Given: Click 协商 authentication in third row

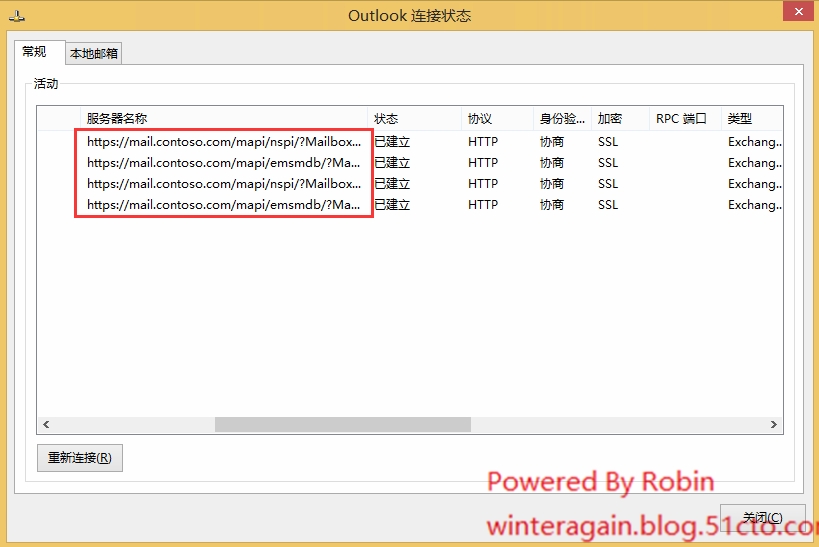Looking at the screenshot, I should pos(552,183).
